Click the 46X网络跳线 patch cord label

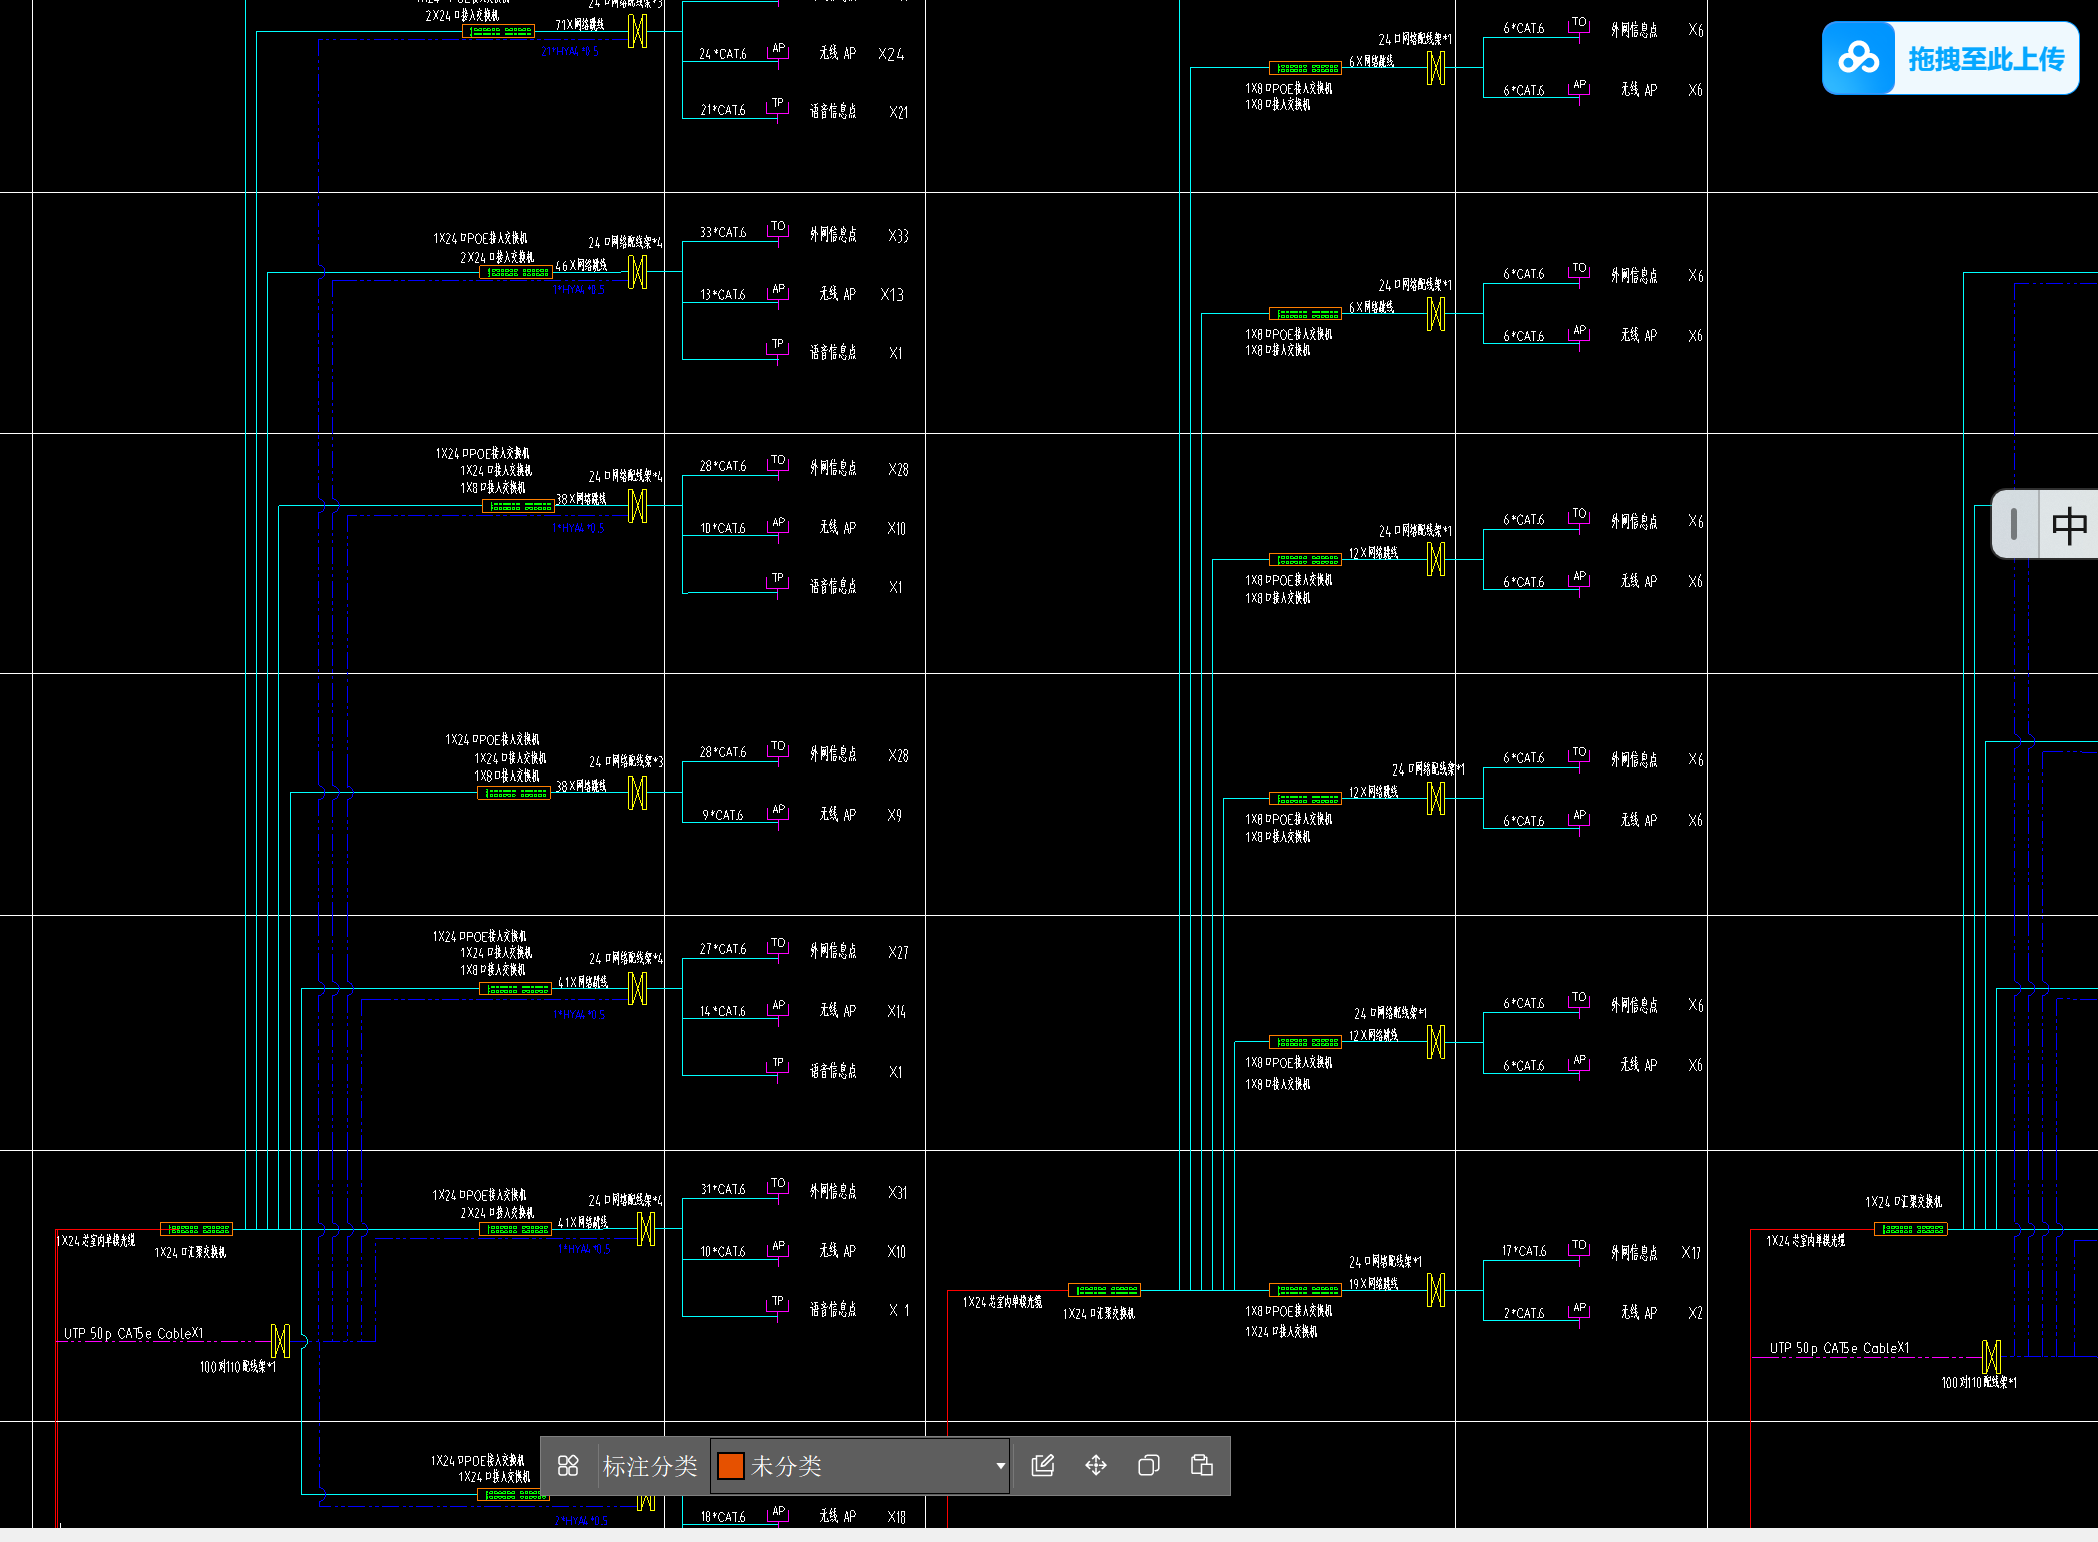point(581,265)
